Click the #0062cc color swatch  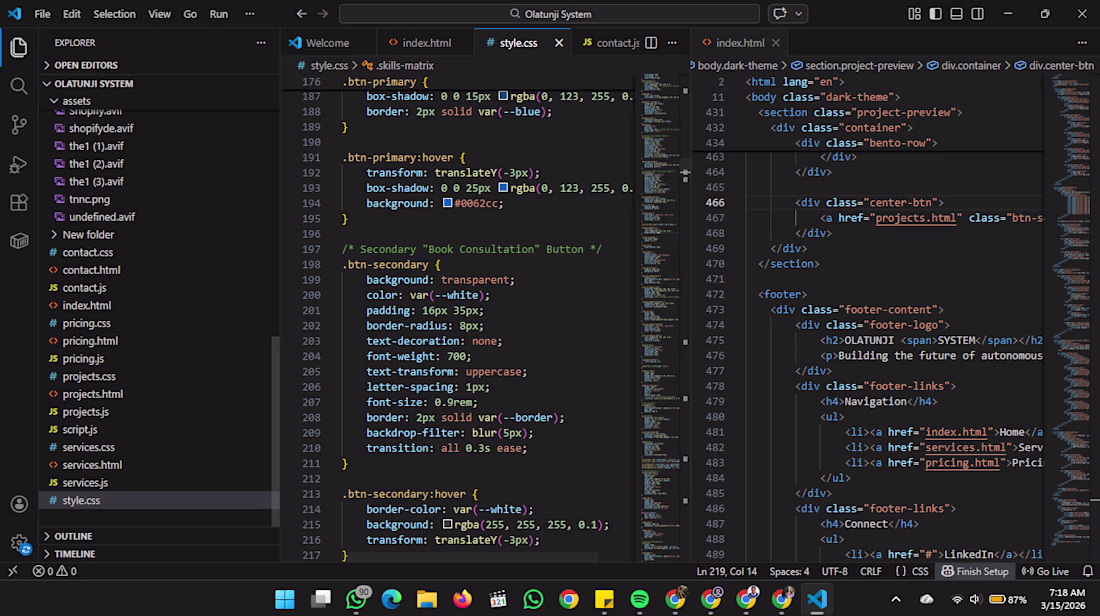pyautogui.click(x=447, y=203)
